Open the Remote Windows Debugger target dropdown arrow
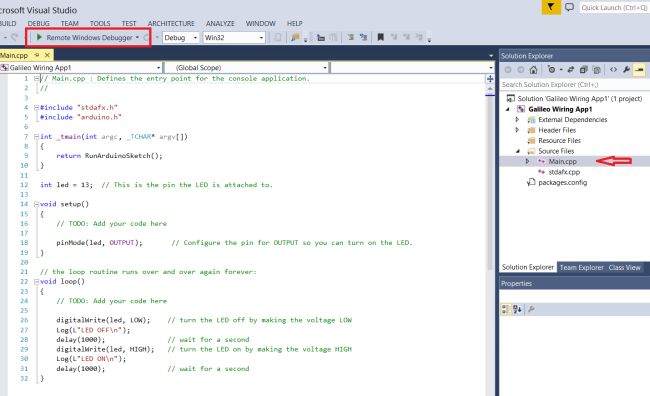650x396 pixels. (137, 37)
